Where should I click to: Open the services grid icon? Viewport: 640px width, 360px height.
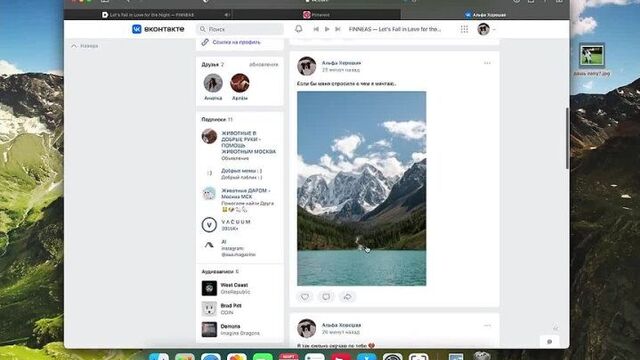pyautogui.click(x=464, y=29)
